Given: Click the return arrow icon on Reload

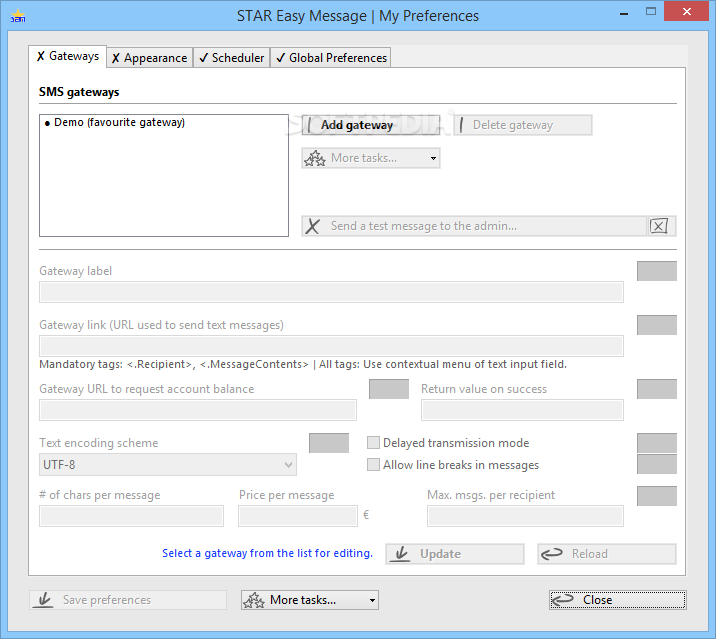Looking at the screenshot, I should [x=552, y=554].
